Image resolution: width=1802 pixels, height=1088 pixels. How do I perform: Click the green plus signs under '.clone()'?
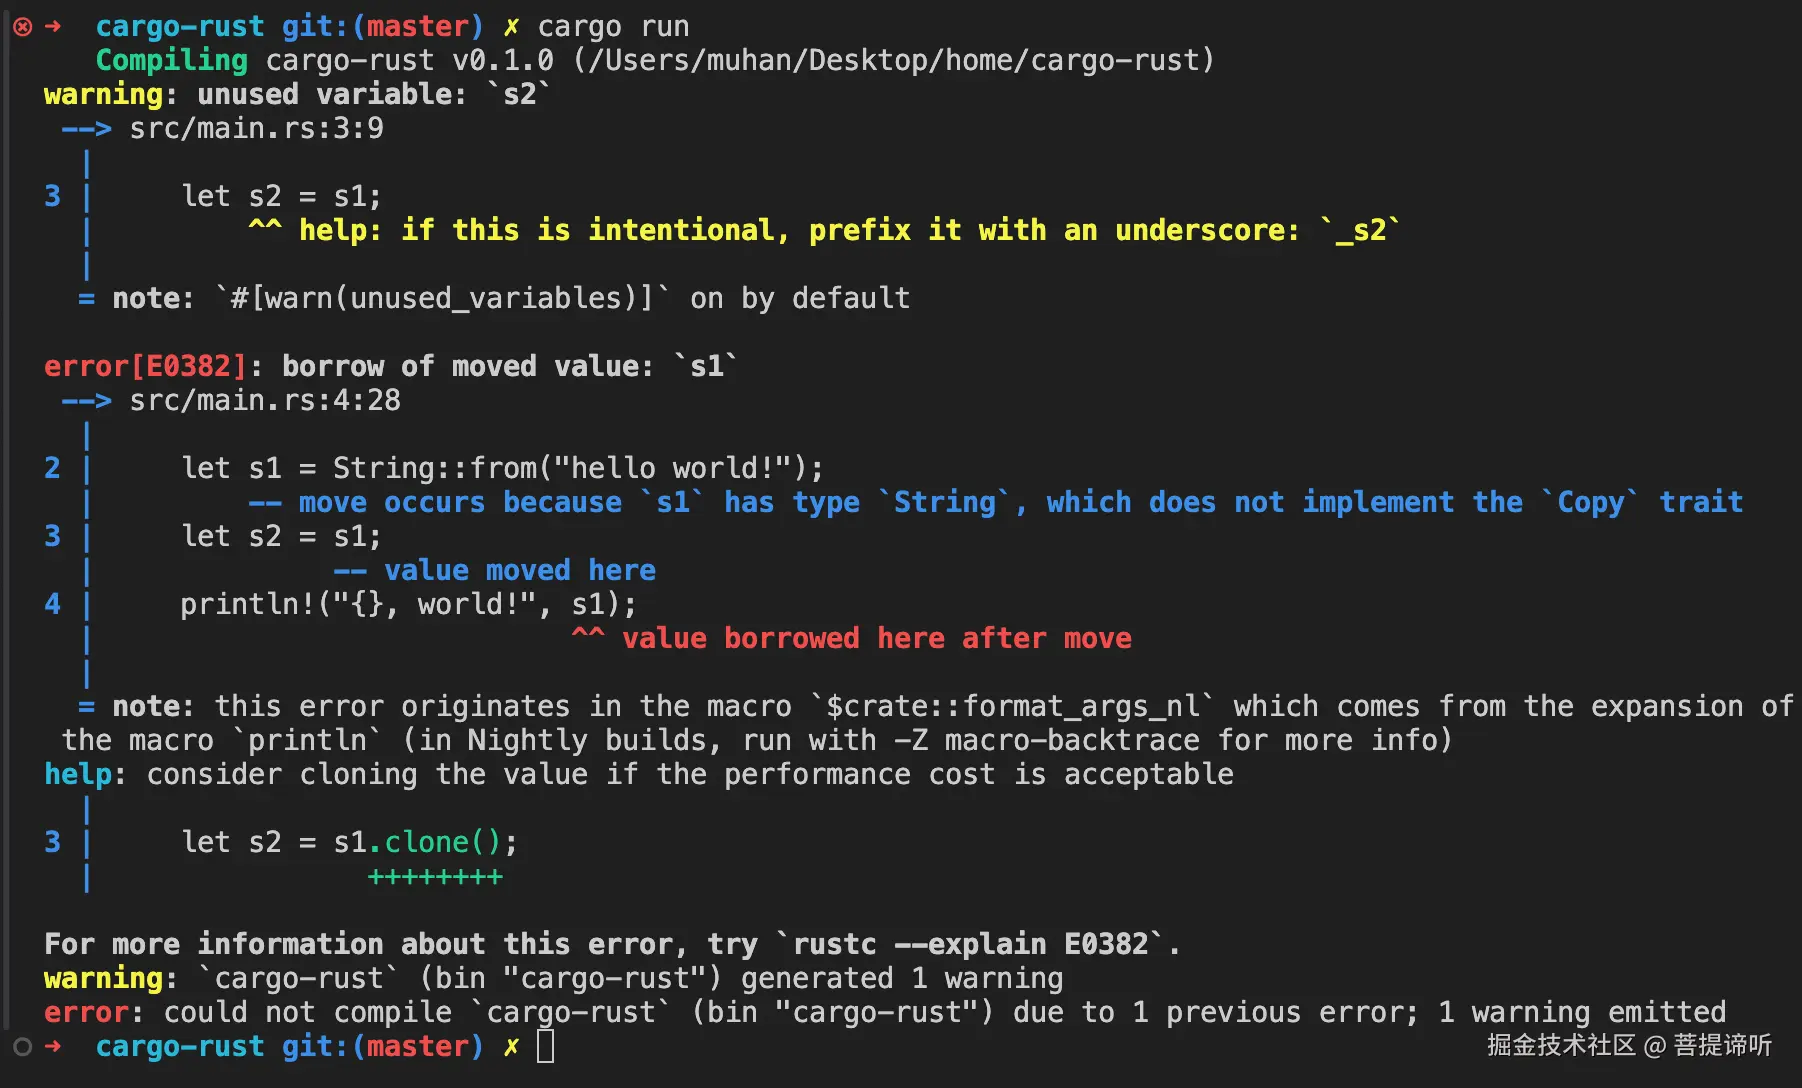coord(435,877)
